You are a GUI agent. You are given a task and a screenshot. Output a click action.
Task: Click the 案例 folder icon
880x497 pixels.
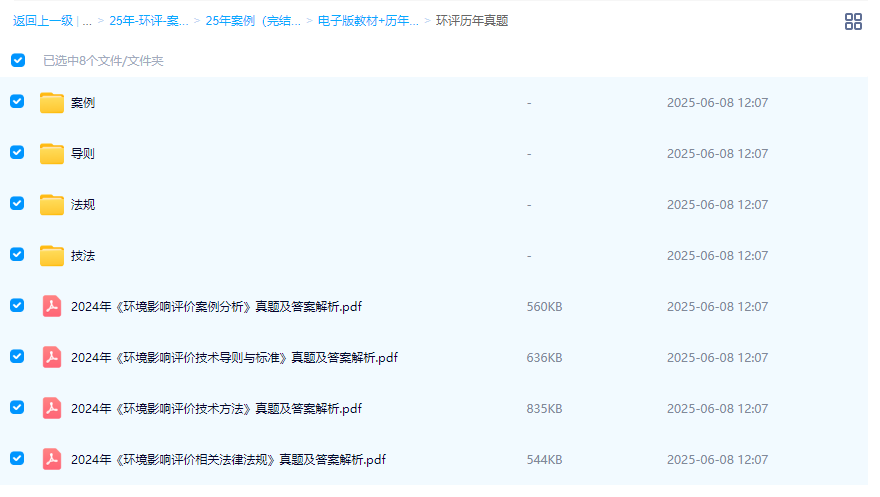click(x=52, y=103)
